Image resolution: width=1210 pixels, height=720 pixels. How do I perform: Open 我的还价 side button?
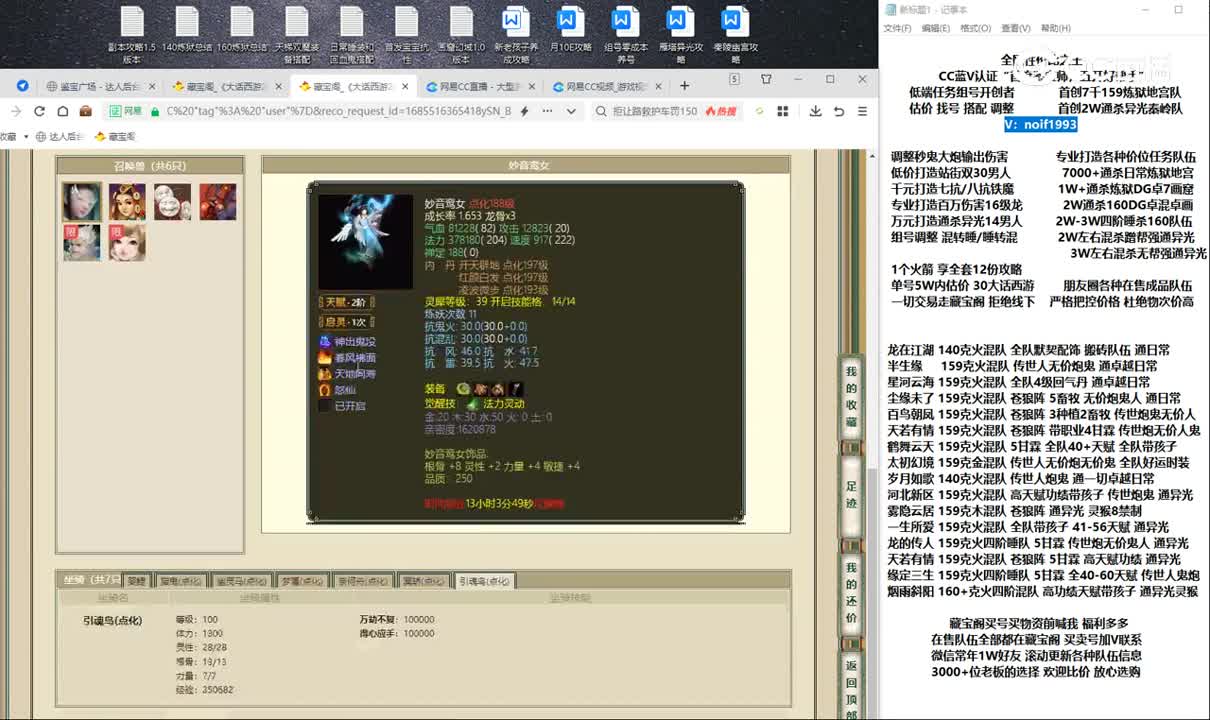coord(851,592)
